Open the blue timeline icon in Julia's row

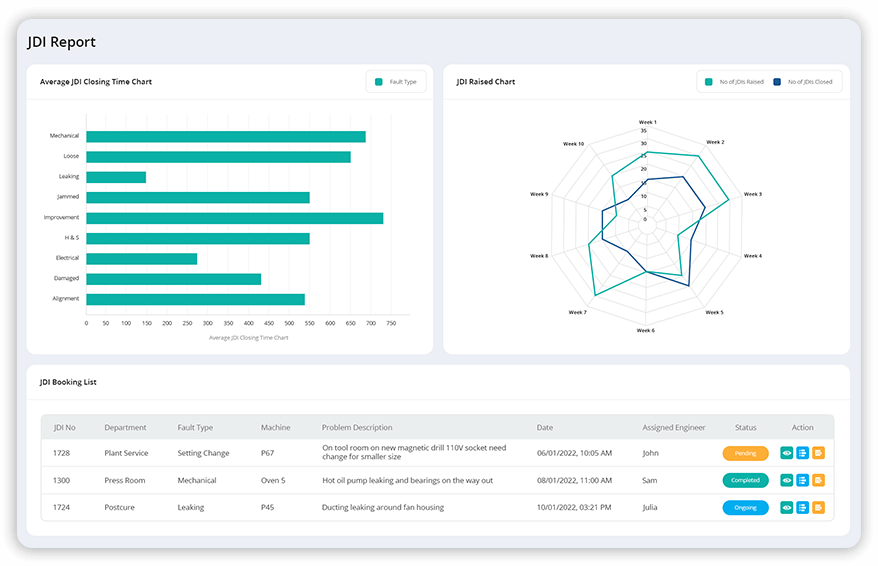click(802, 507)
